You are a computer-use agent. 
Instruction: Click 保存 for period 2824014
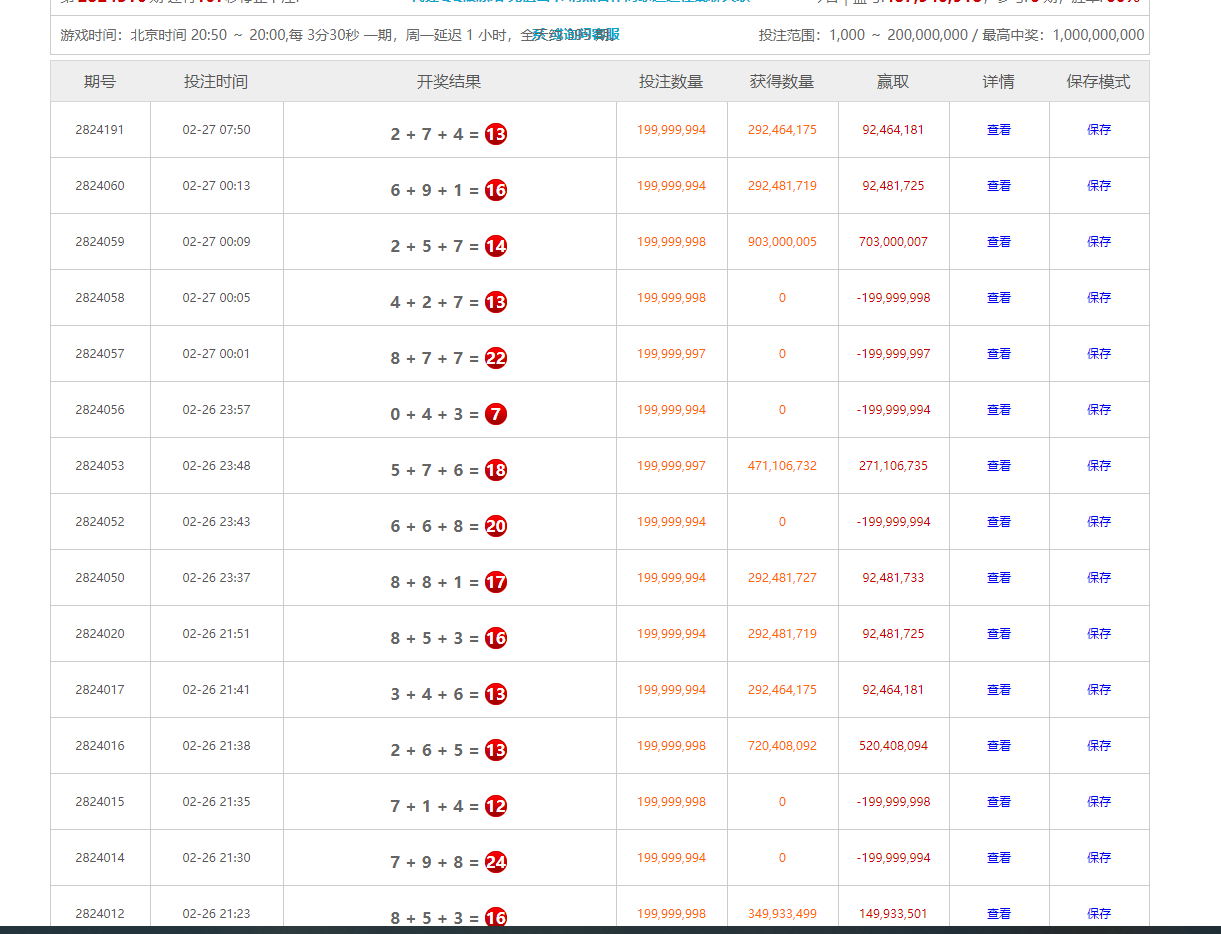click(1099, 858)
